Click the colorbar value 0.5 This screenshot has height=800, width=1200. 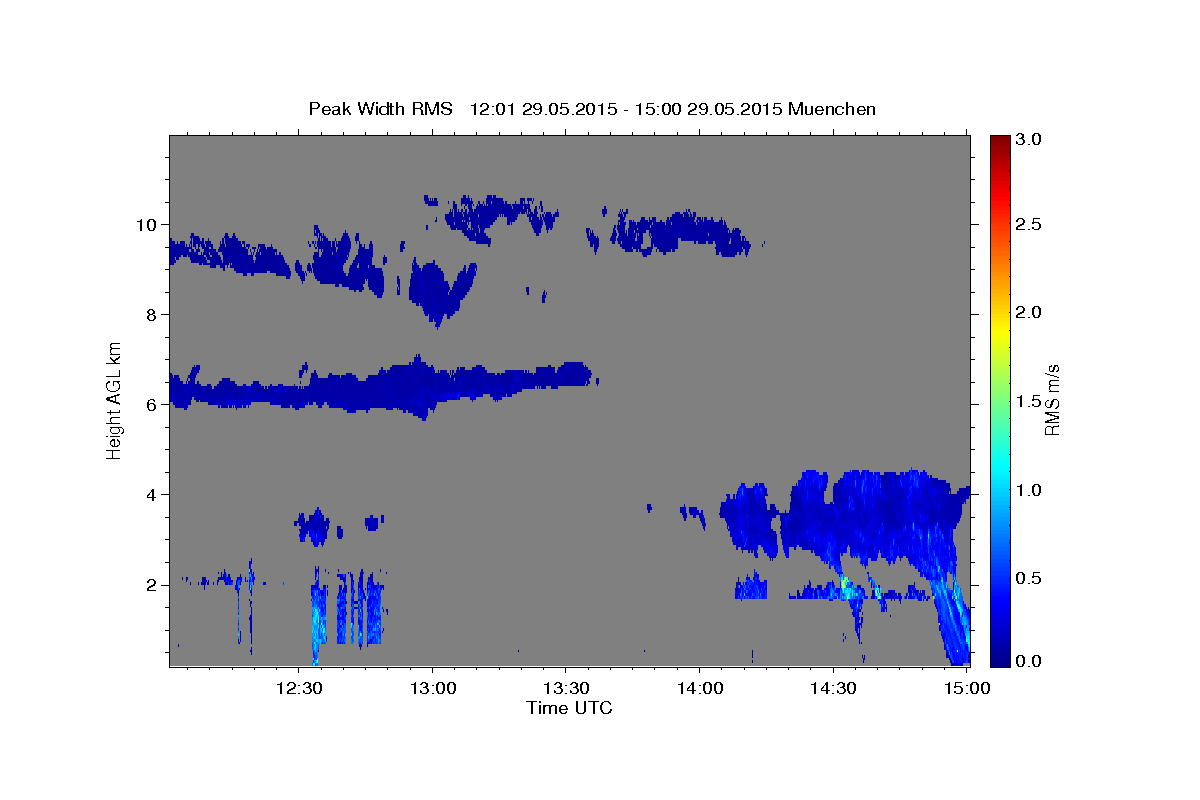click(1030, 578)
